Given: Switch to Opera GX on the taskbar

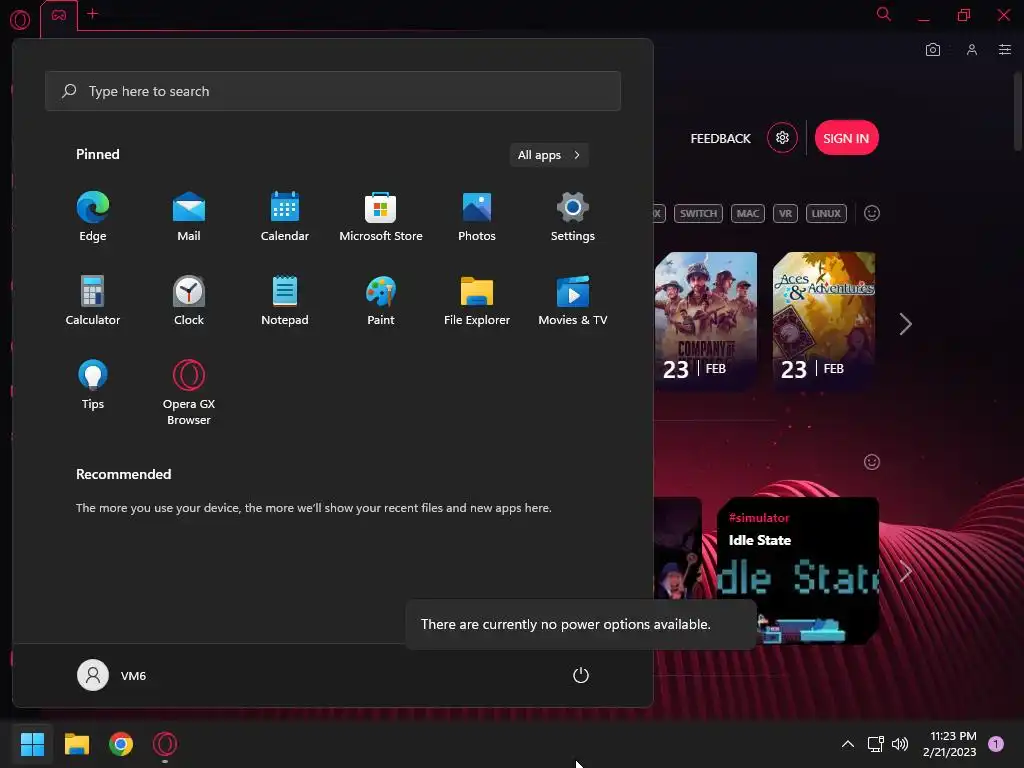Looking at the screenshot, I should (165, 744).
